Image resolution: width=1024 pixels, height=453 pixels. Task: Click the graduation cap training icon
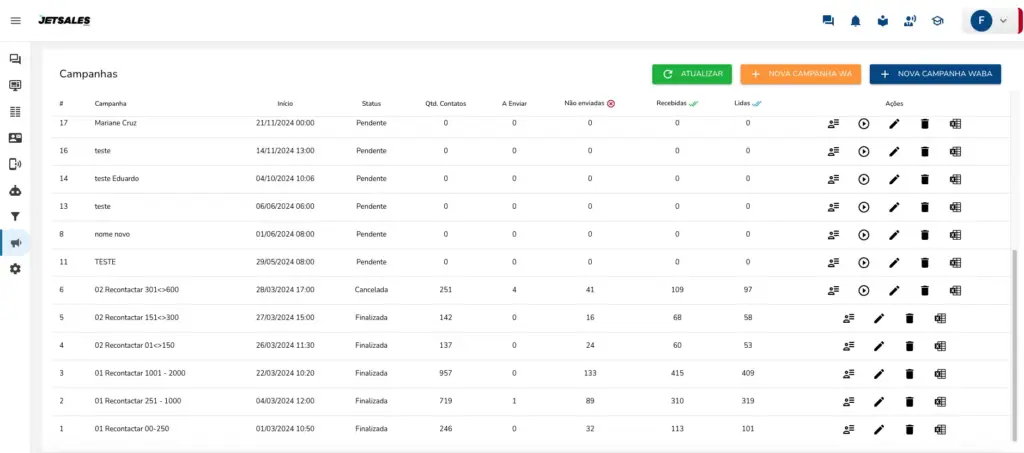click(937, 21)
